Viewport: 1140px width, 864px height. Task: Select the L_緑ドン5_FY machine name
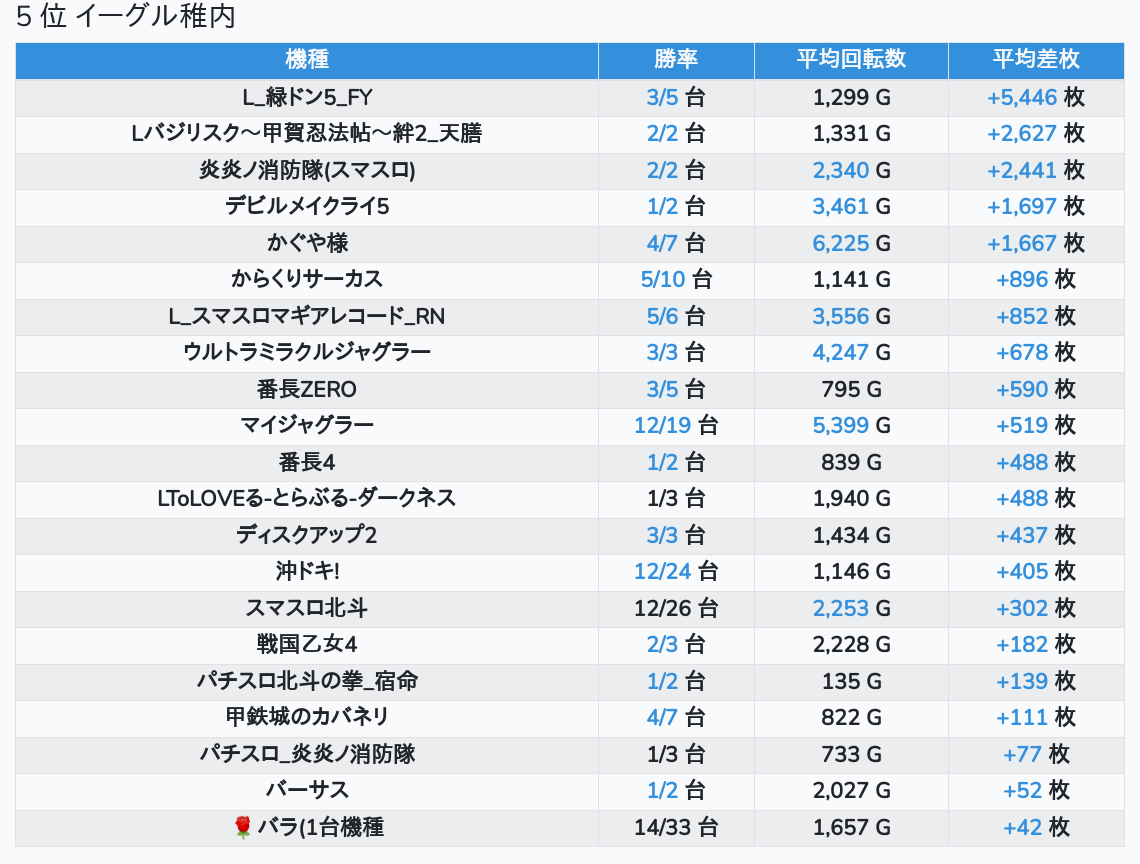[x=307, y=97]
